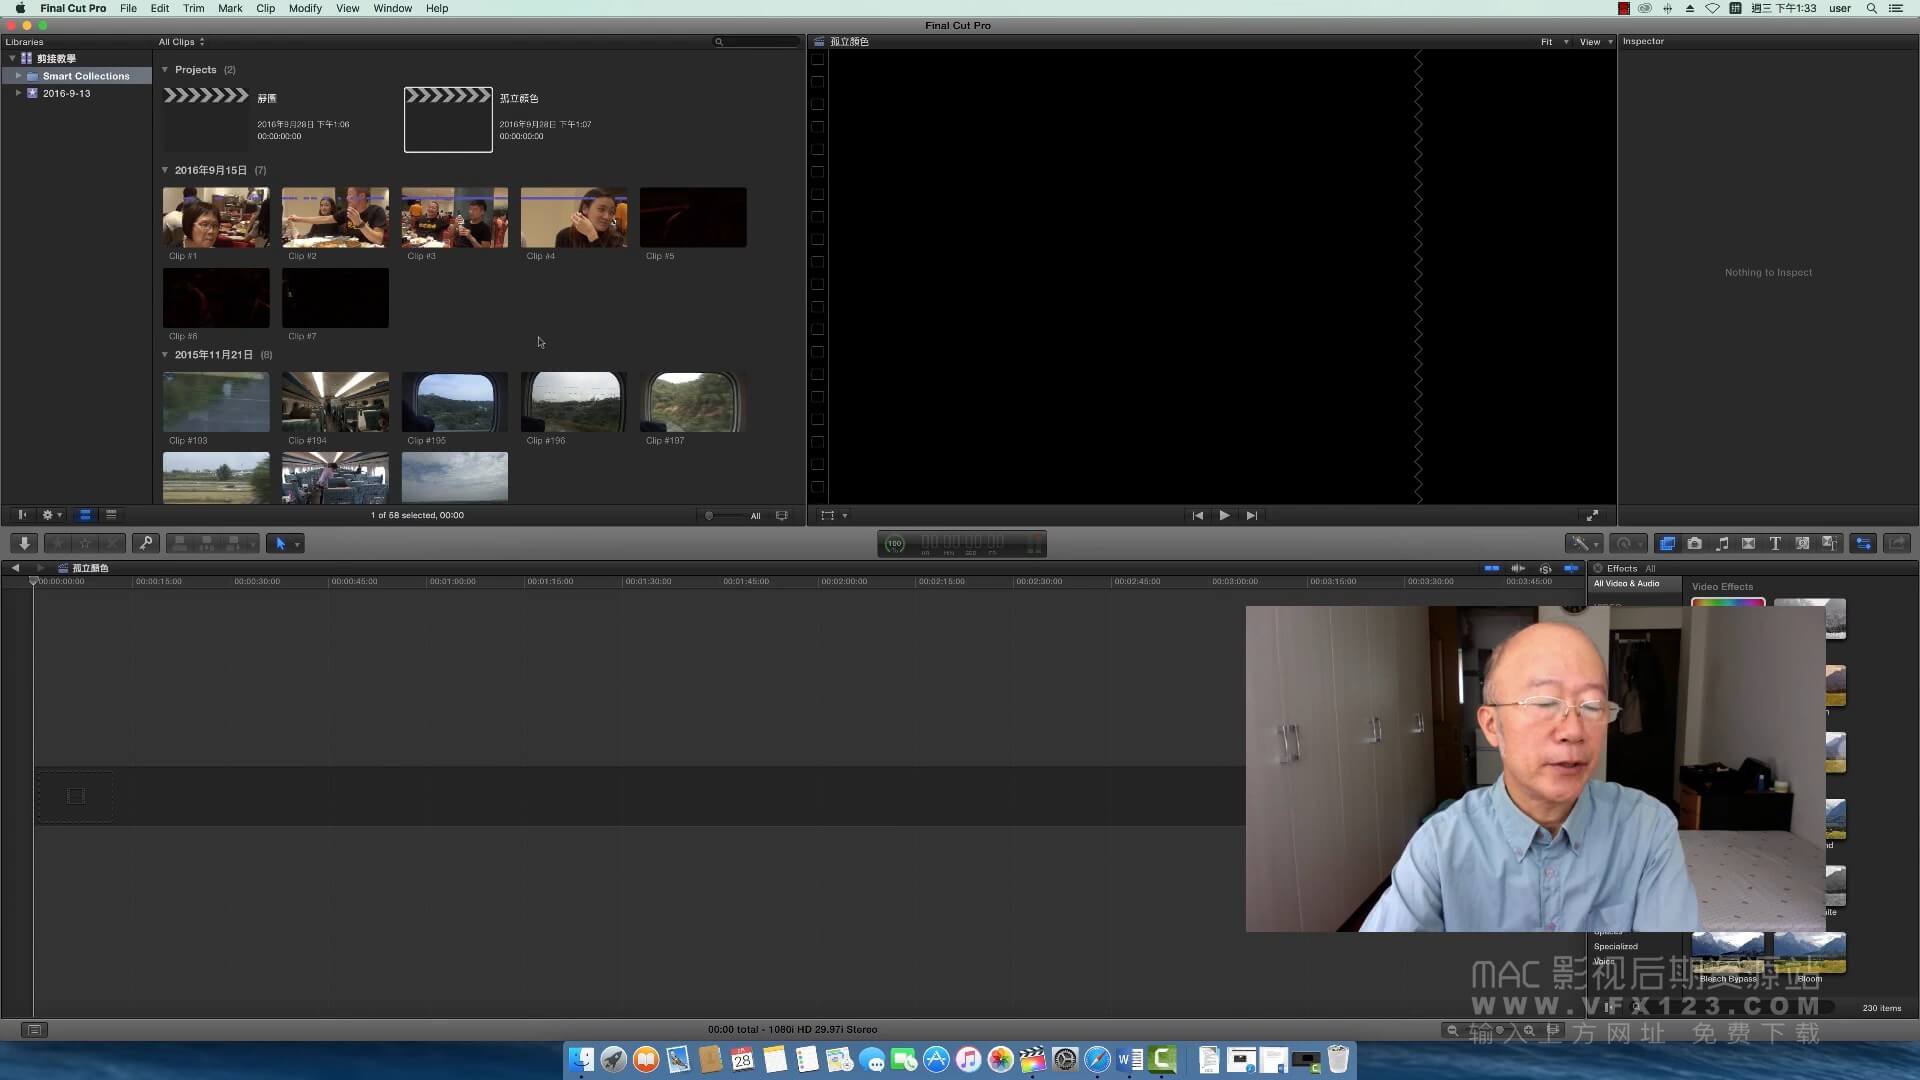Expand the 2016-9-13 event

coord(18,93)
